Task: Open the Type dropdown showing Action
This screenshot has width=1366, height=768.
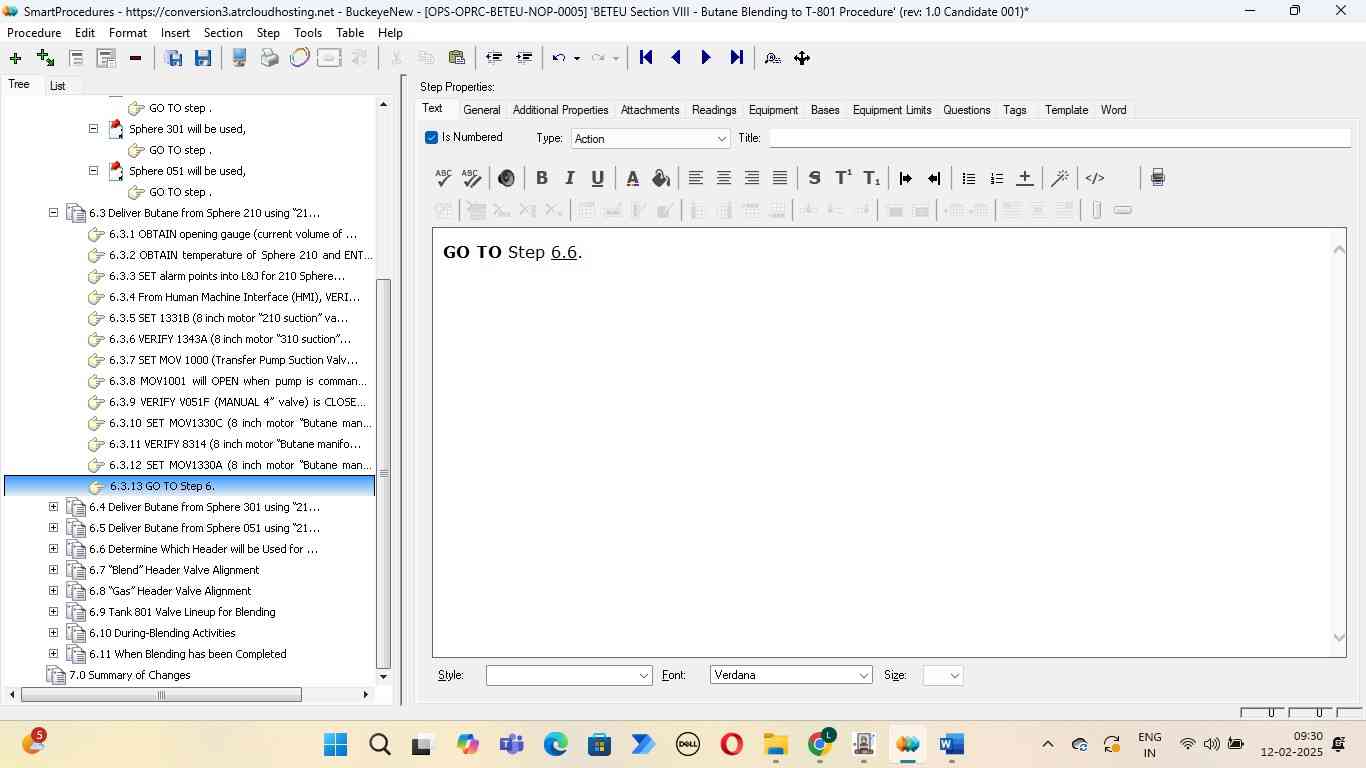Action: coord(650,139)
